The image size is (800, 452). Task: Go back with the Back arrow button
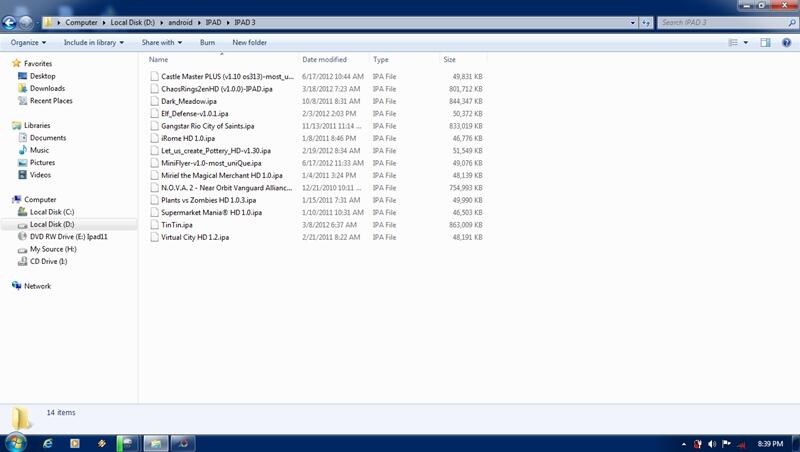9,22
